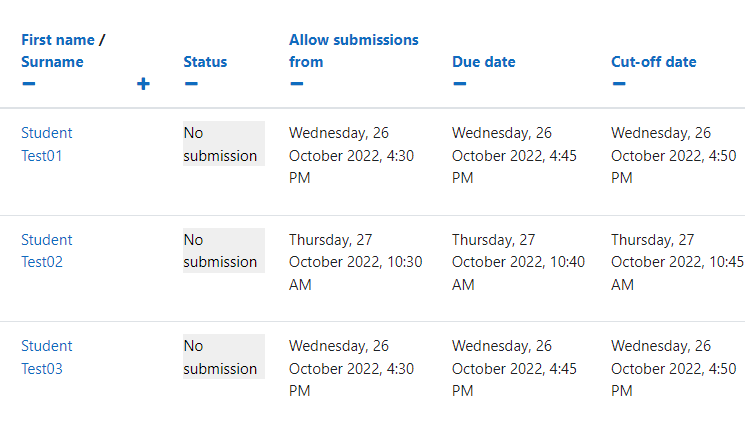Collapse the Due date column
This screenshot has height=421, width=745.
[459, 84]
